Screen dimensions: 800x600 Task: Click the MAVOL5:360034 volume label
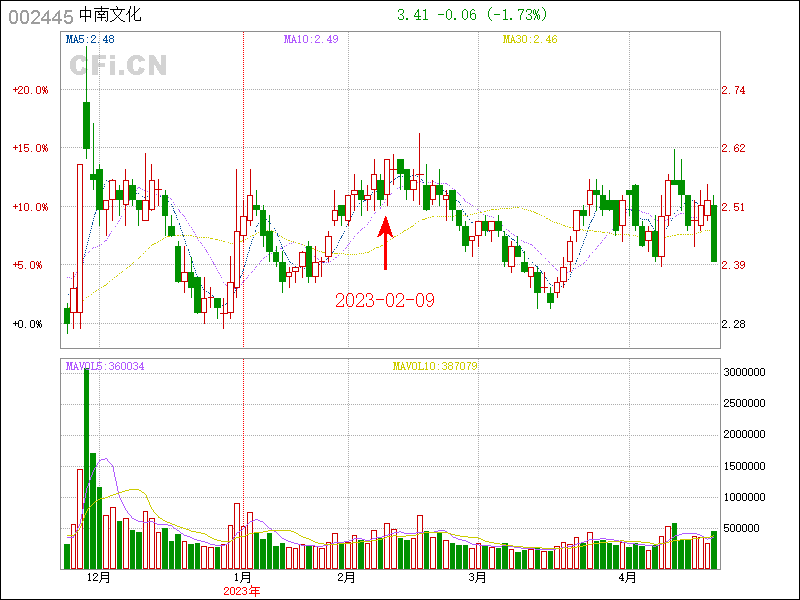pos(105,366)
